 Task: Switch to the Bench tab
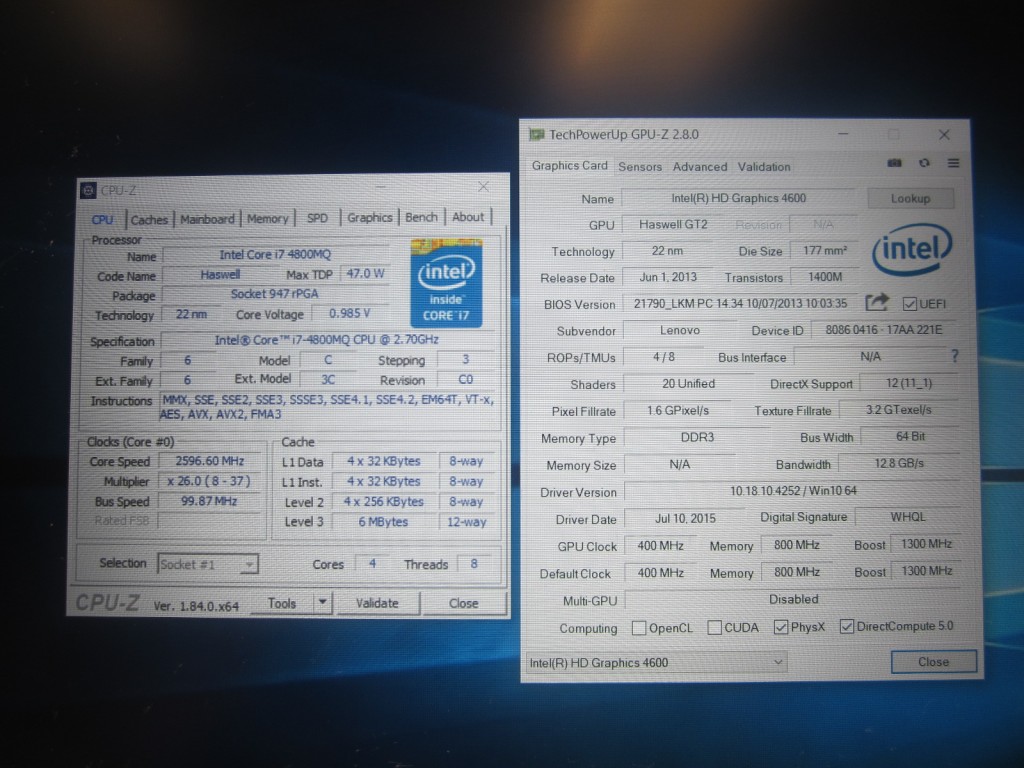click(x=421, y=217)
